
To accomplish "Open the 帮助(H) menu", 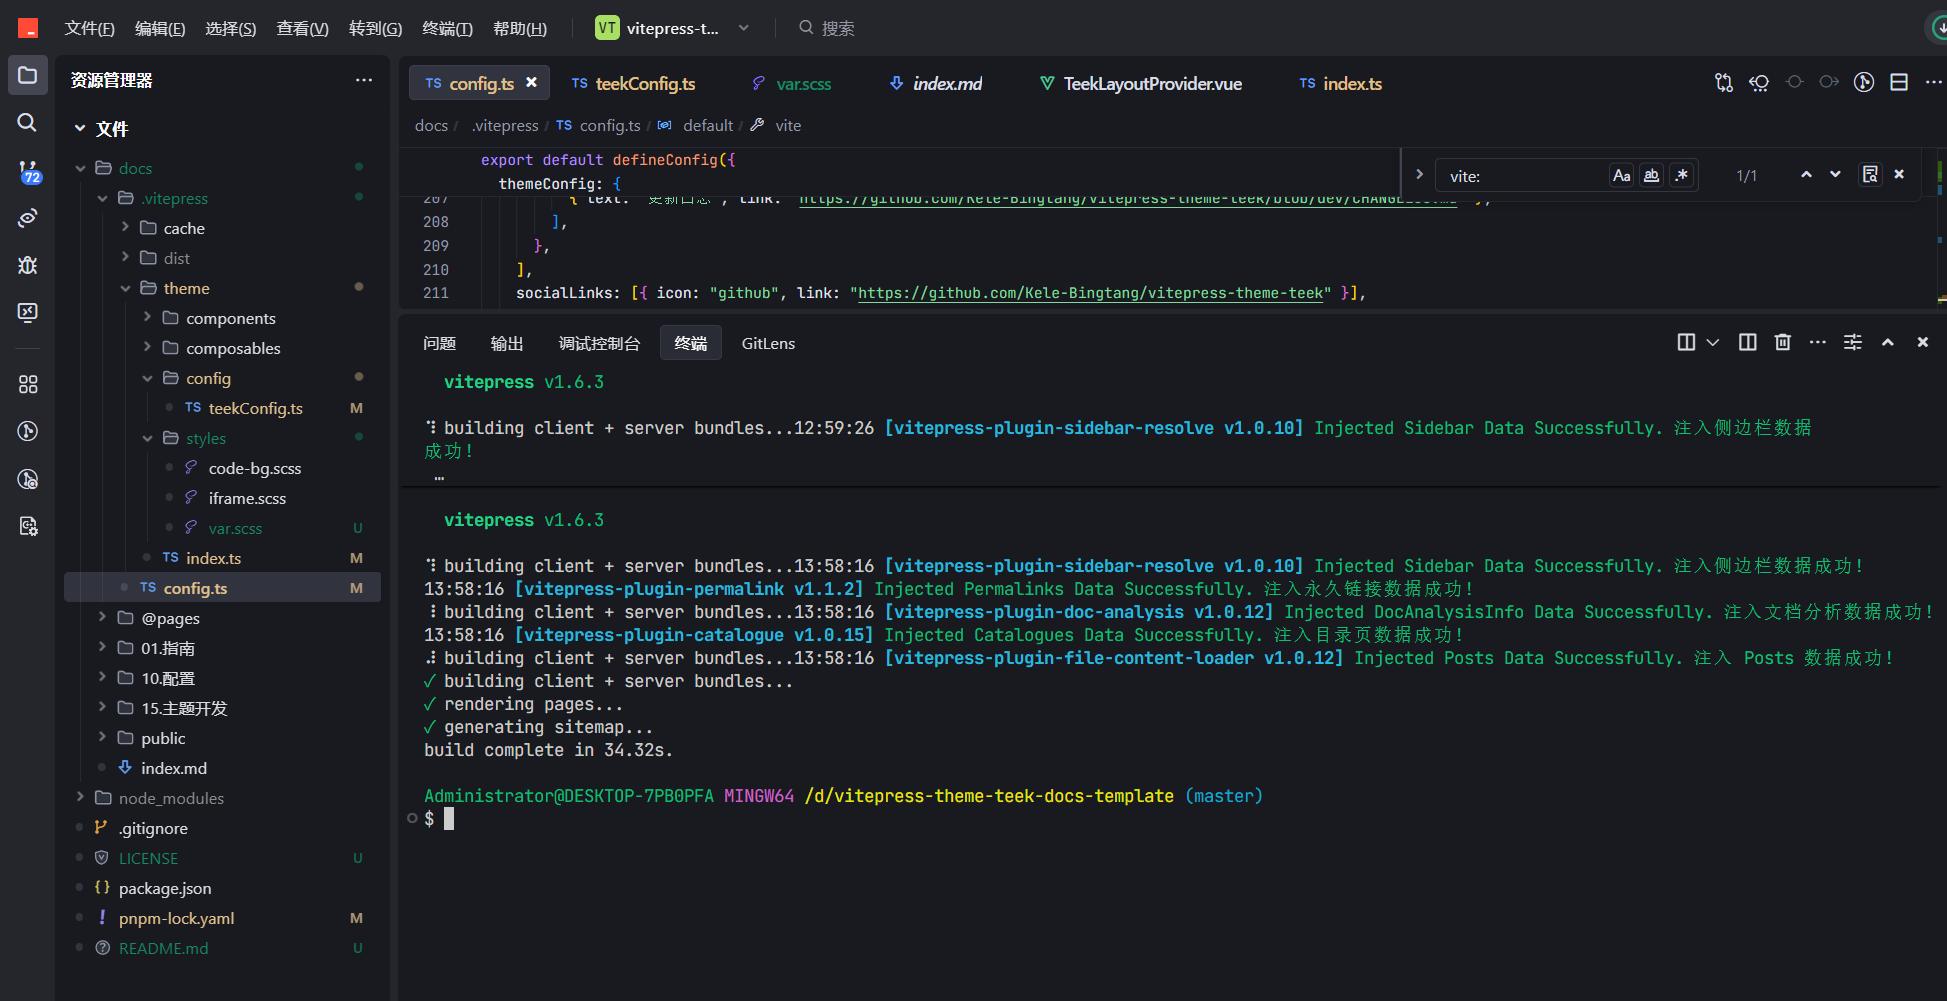I will tap(520, 28).
